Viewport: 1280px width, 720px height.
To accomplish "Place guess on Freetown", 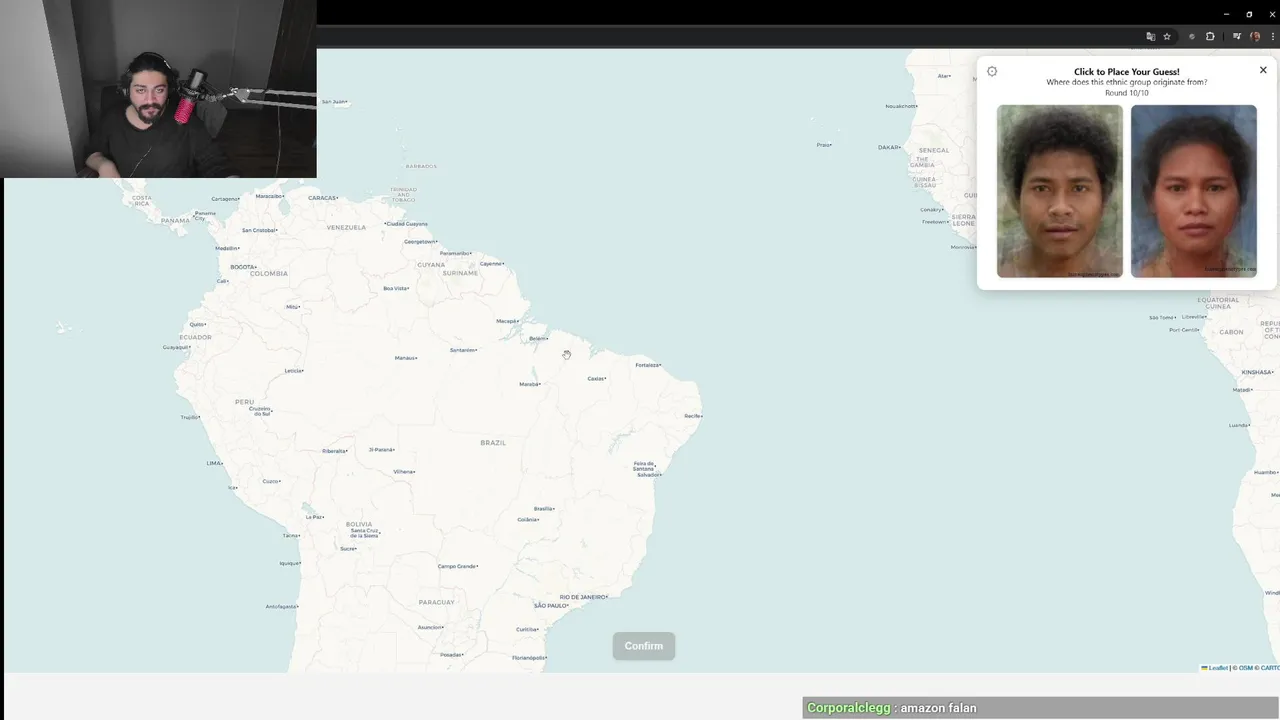I will [935, 221].
